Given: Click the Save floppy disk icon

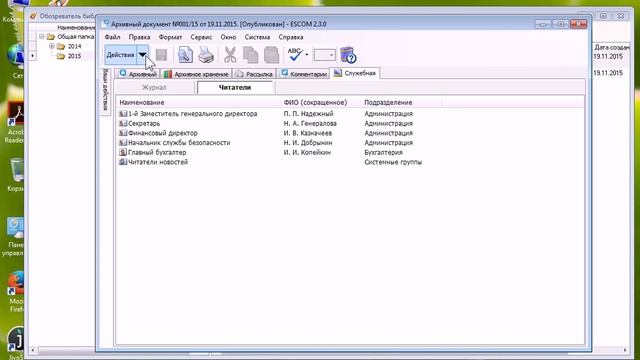Looking at the screenshot, I should (162, 55).
